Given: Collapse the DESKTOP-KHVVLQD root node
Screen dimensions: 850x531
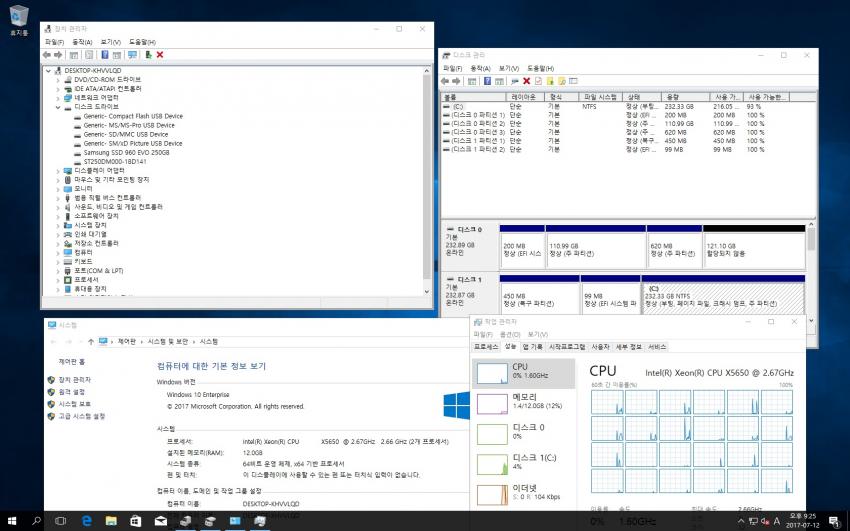Looking at the screenshot, I should pyautogui.click(x=48, y=71).
